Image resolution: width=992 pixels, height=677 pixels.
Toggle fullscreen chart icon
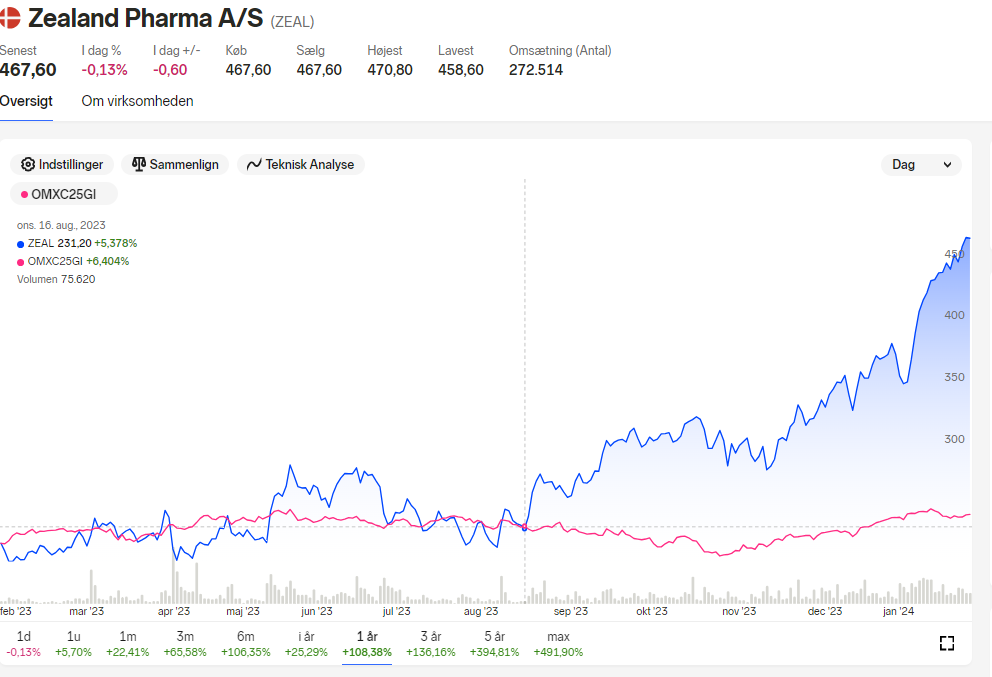(x=946, y=643)
